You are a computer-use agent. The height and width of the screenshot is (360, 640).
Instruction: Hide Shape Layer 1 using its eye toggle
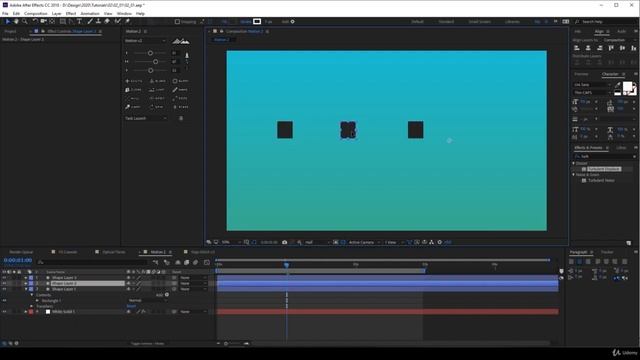(x=4, y=289)
